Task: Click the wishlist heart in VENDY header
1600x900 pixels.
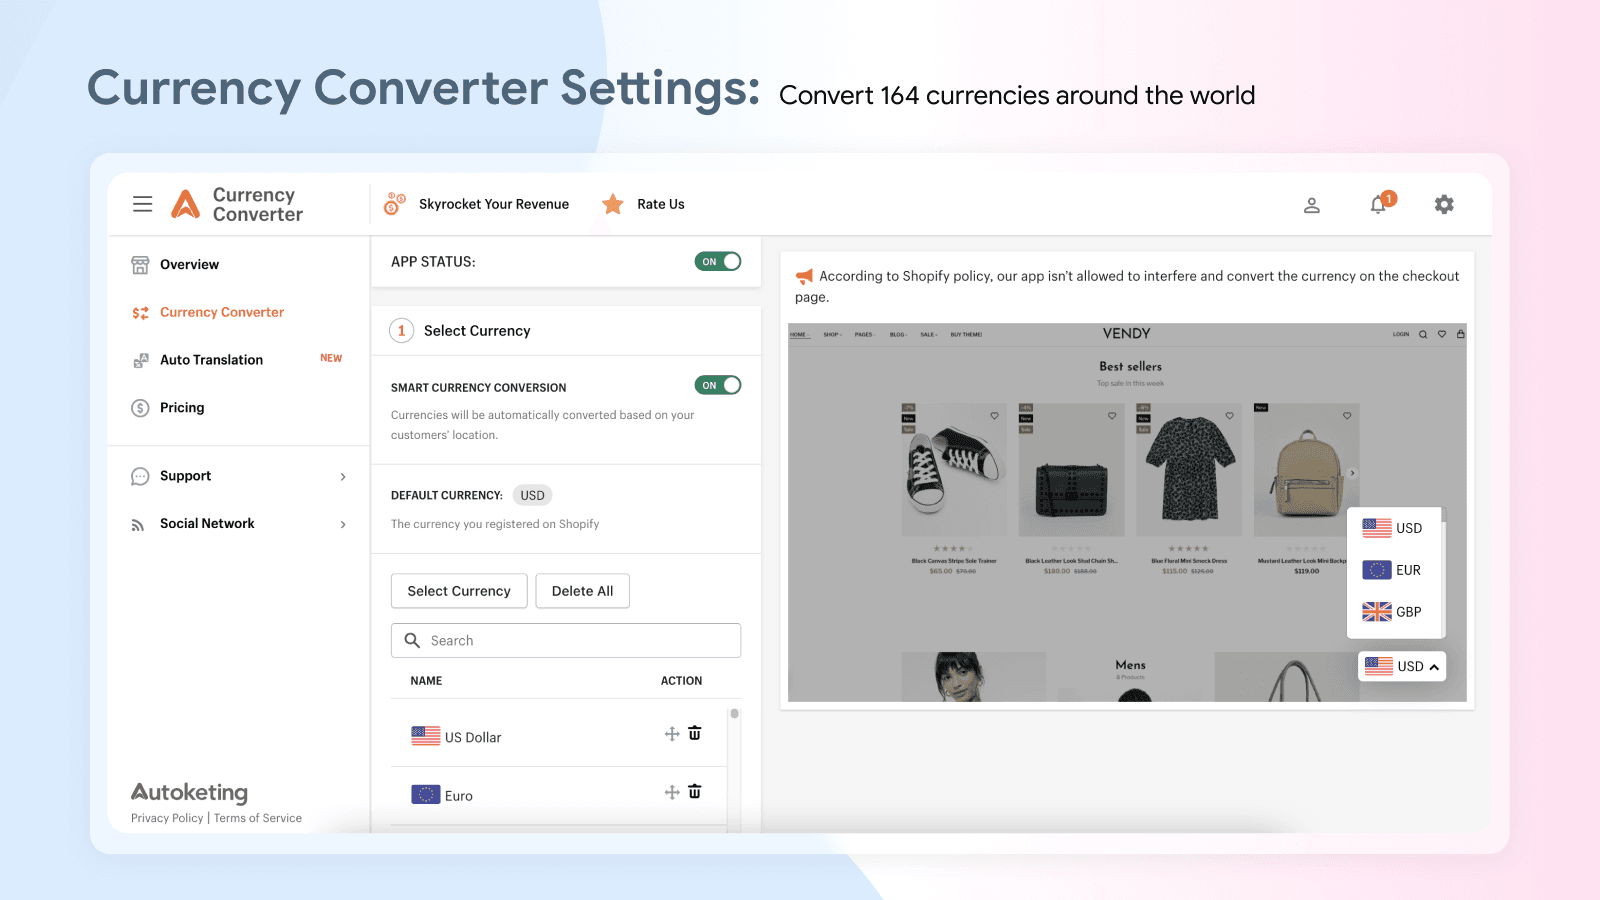Action: pos(1442,334)
